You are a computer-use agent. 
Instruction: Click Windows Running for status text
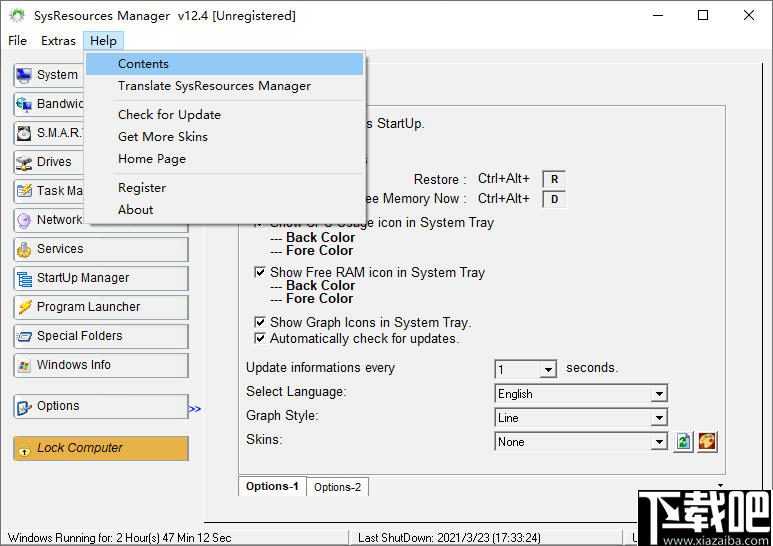119,538
